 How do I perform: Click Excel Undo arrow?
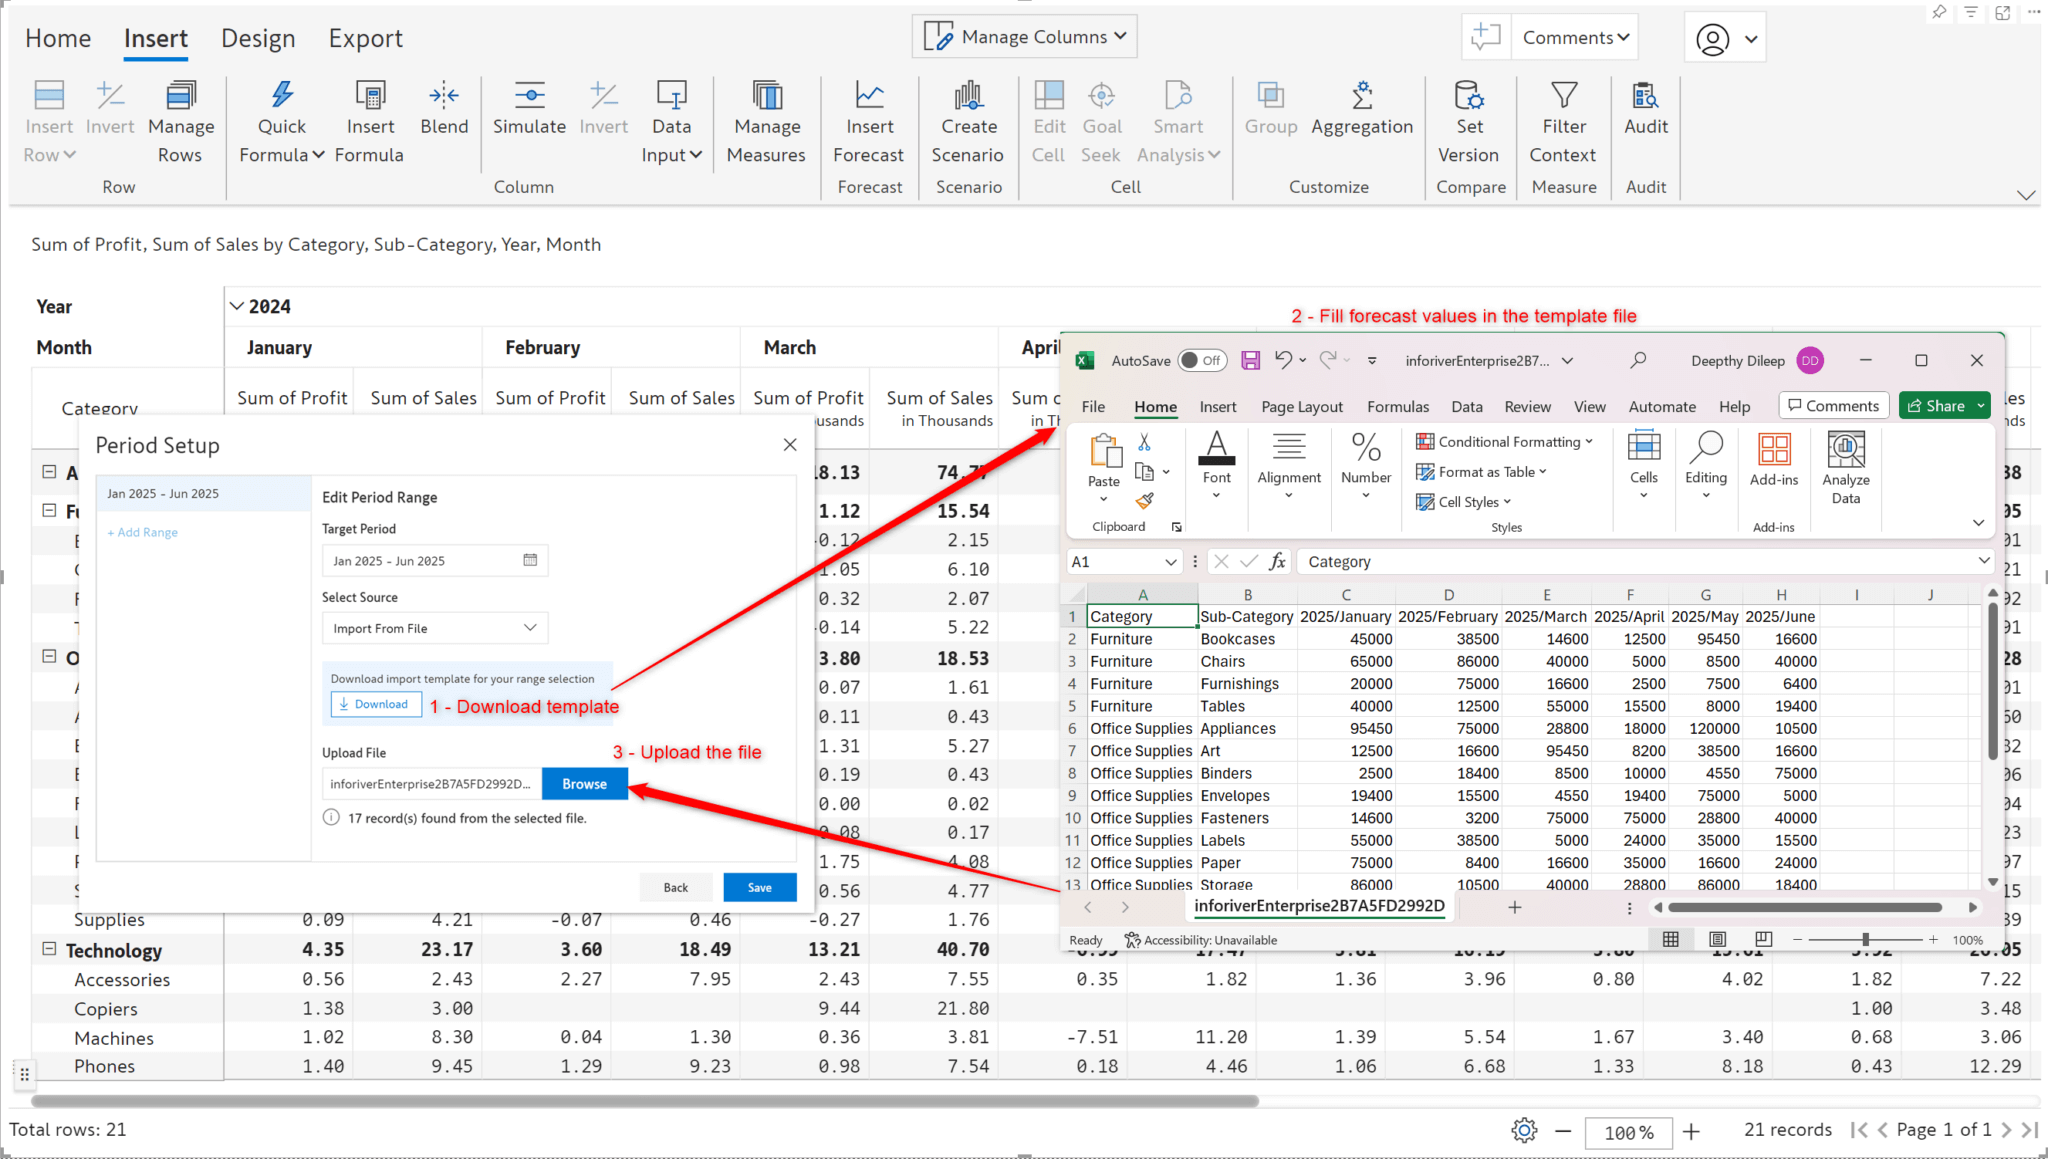[x=1283, y=360]
